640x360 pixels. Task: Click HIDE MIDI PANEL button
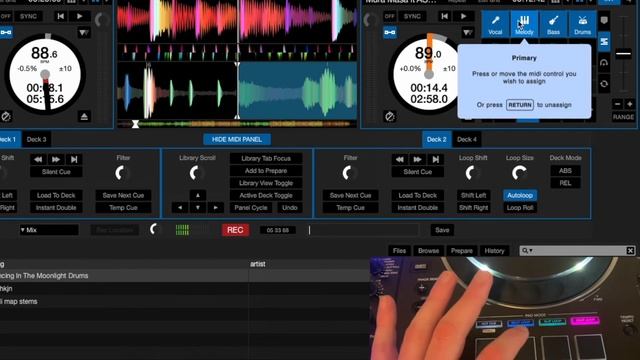pos(237,140)
